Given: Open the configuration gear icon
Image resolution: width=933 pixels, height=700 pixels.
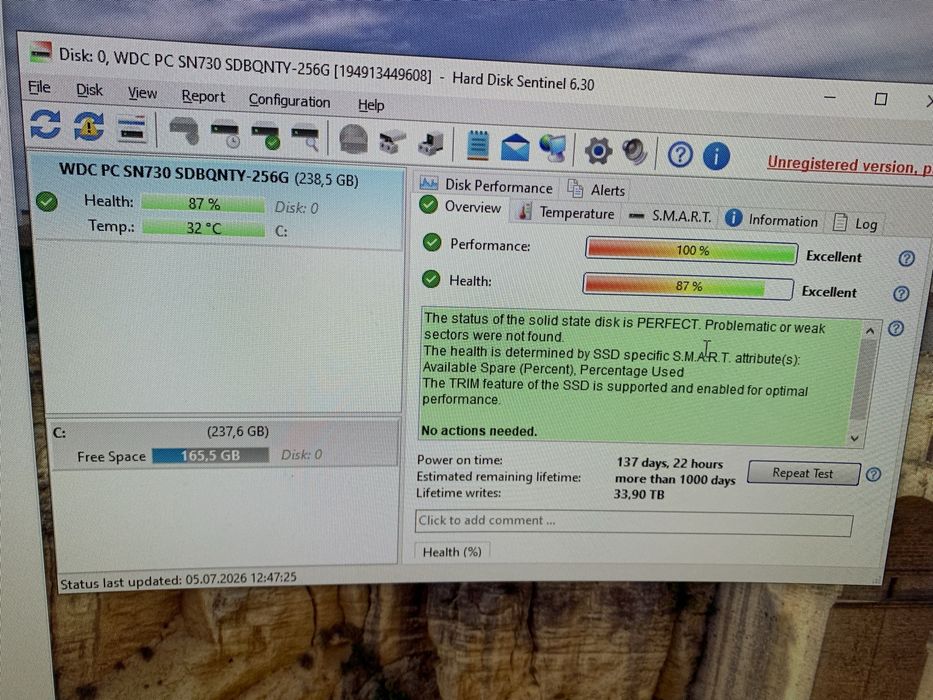Looking at the screenshot, I should [x=598, y=151].
